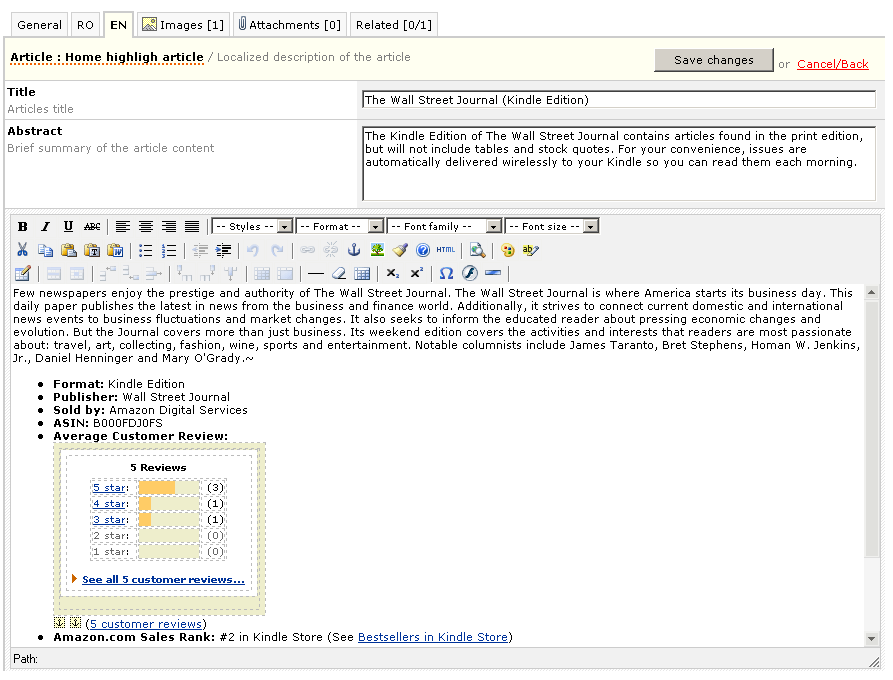Click the Copy icon in editor toolbar

46,249
